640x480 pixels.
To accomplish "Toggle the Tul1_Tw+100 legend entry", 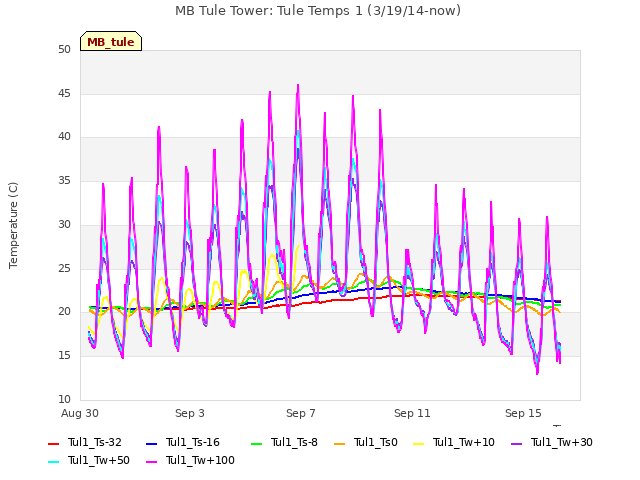I will (x=191, y=460).
